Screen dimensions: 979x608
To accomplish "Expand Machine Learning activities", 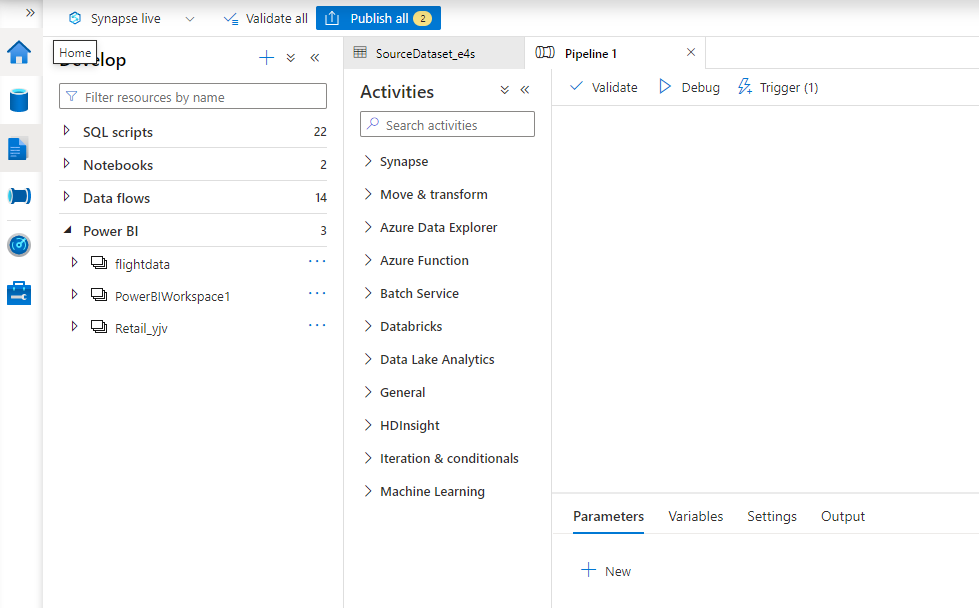I will click(368, 491).
